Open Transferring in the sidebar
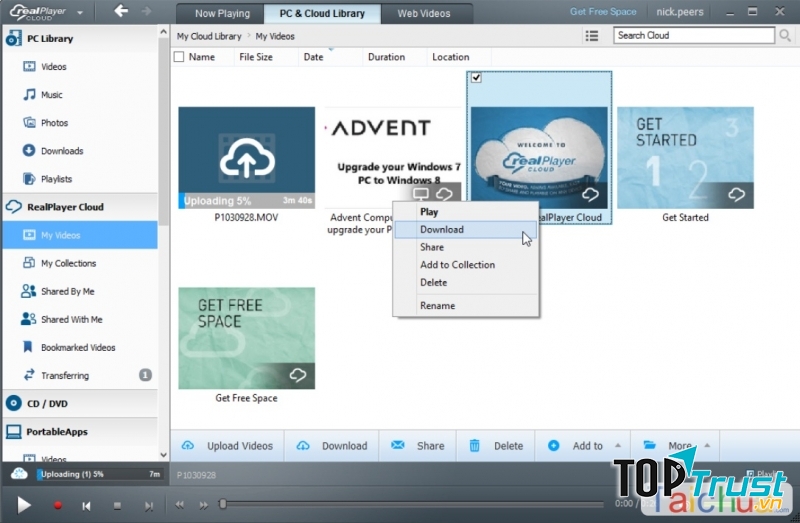The image size is (800, 523). 65,376
